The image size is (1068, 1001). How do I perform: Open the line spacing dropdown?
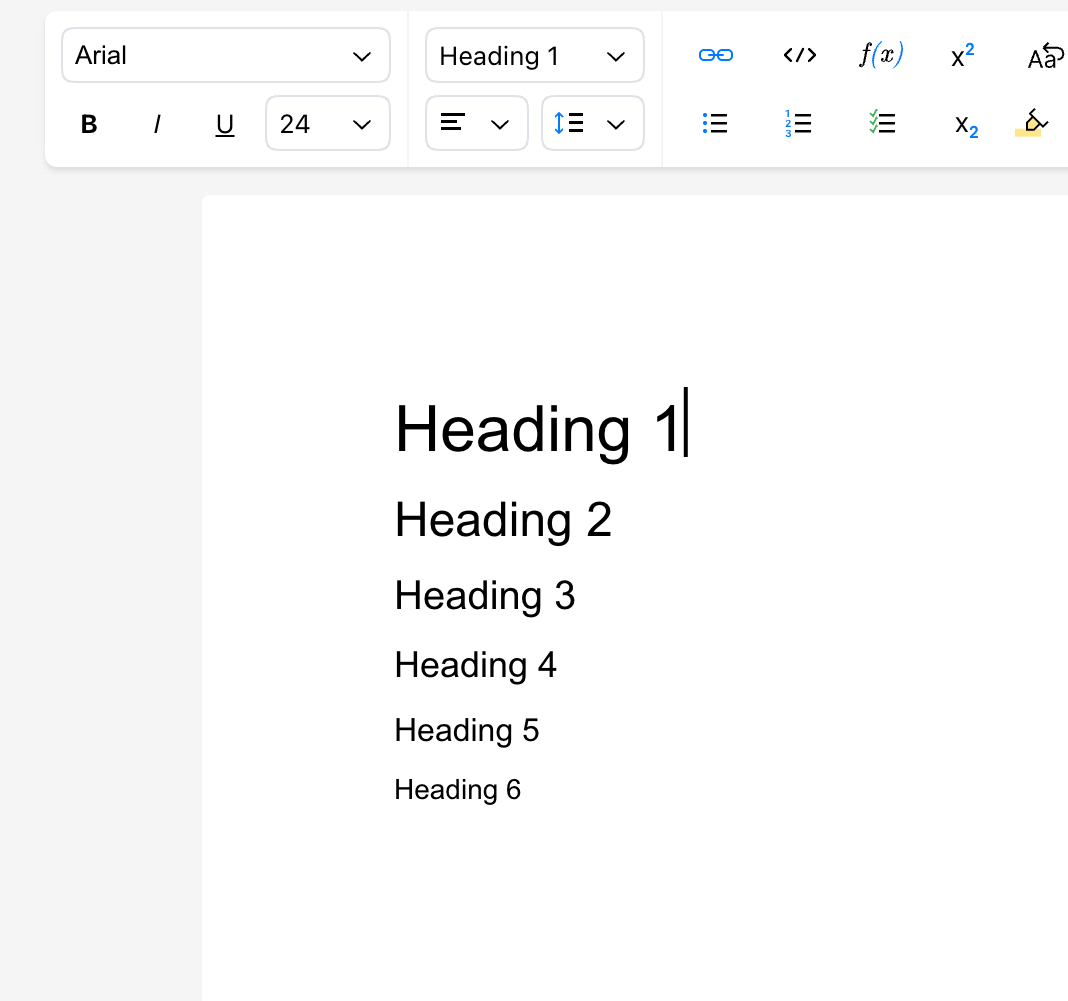593,123
